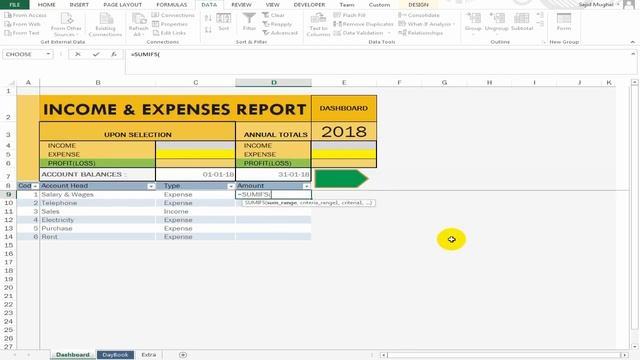Screen dimensions: 640x360
Task: Switch to the INSERT ribbon tab
Action: (79, 4)
